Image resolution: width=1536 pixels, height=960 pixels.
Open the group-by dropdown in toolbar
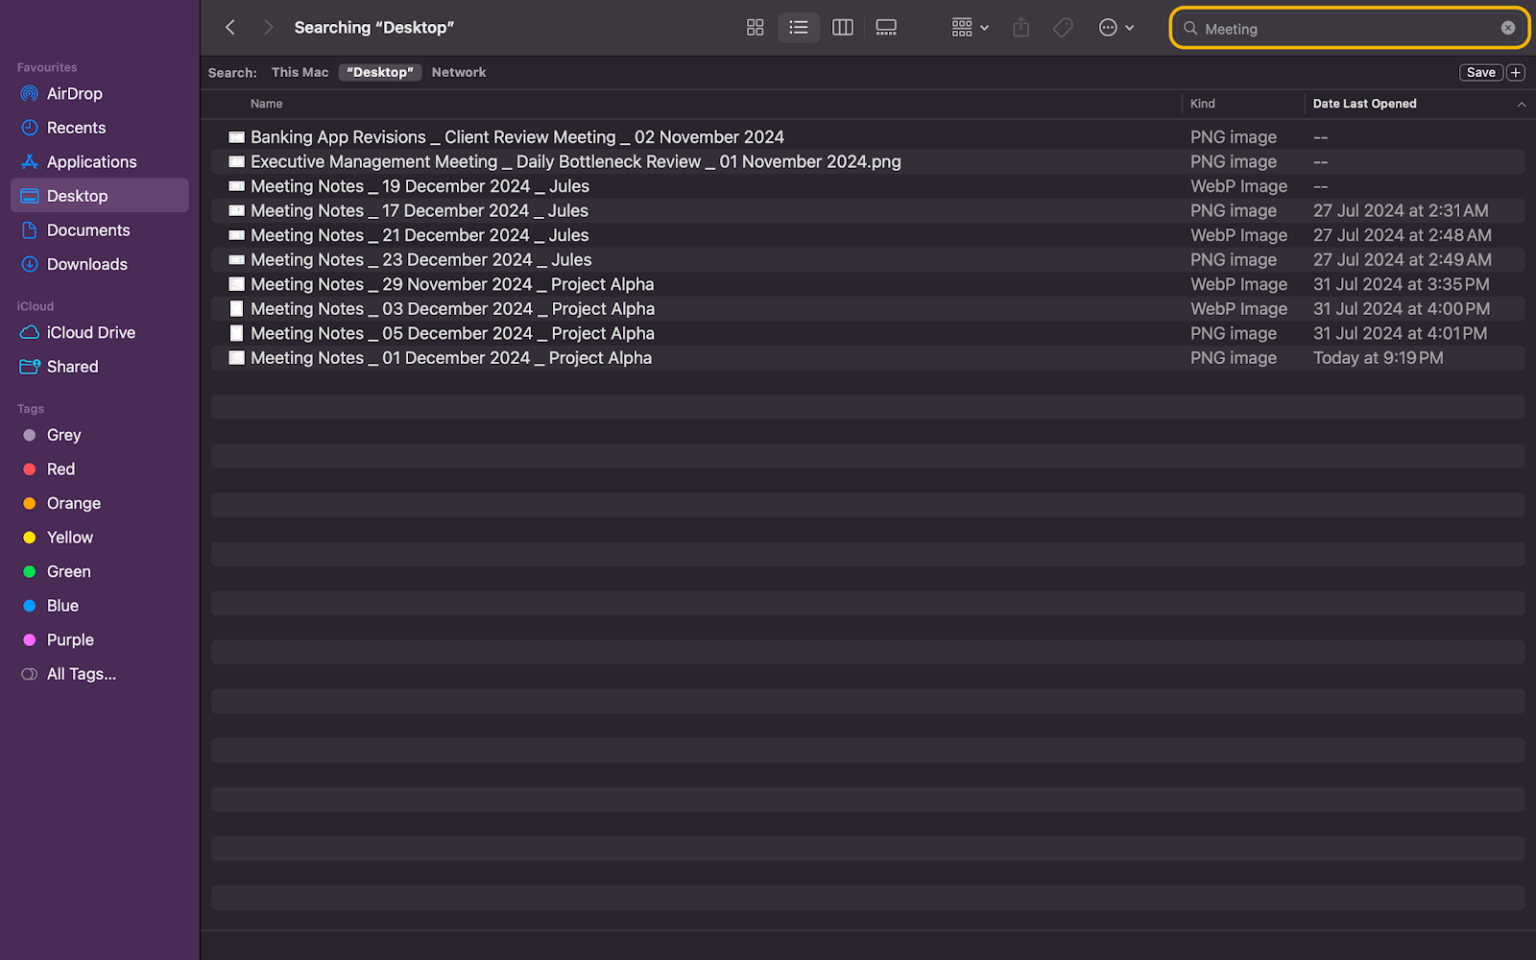(966, 27)
